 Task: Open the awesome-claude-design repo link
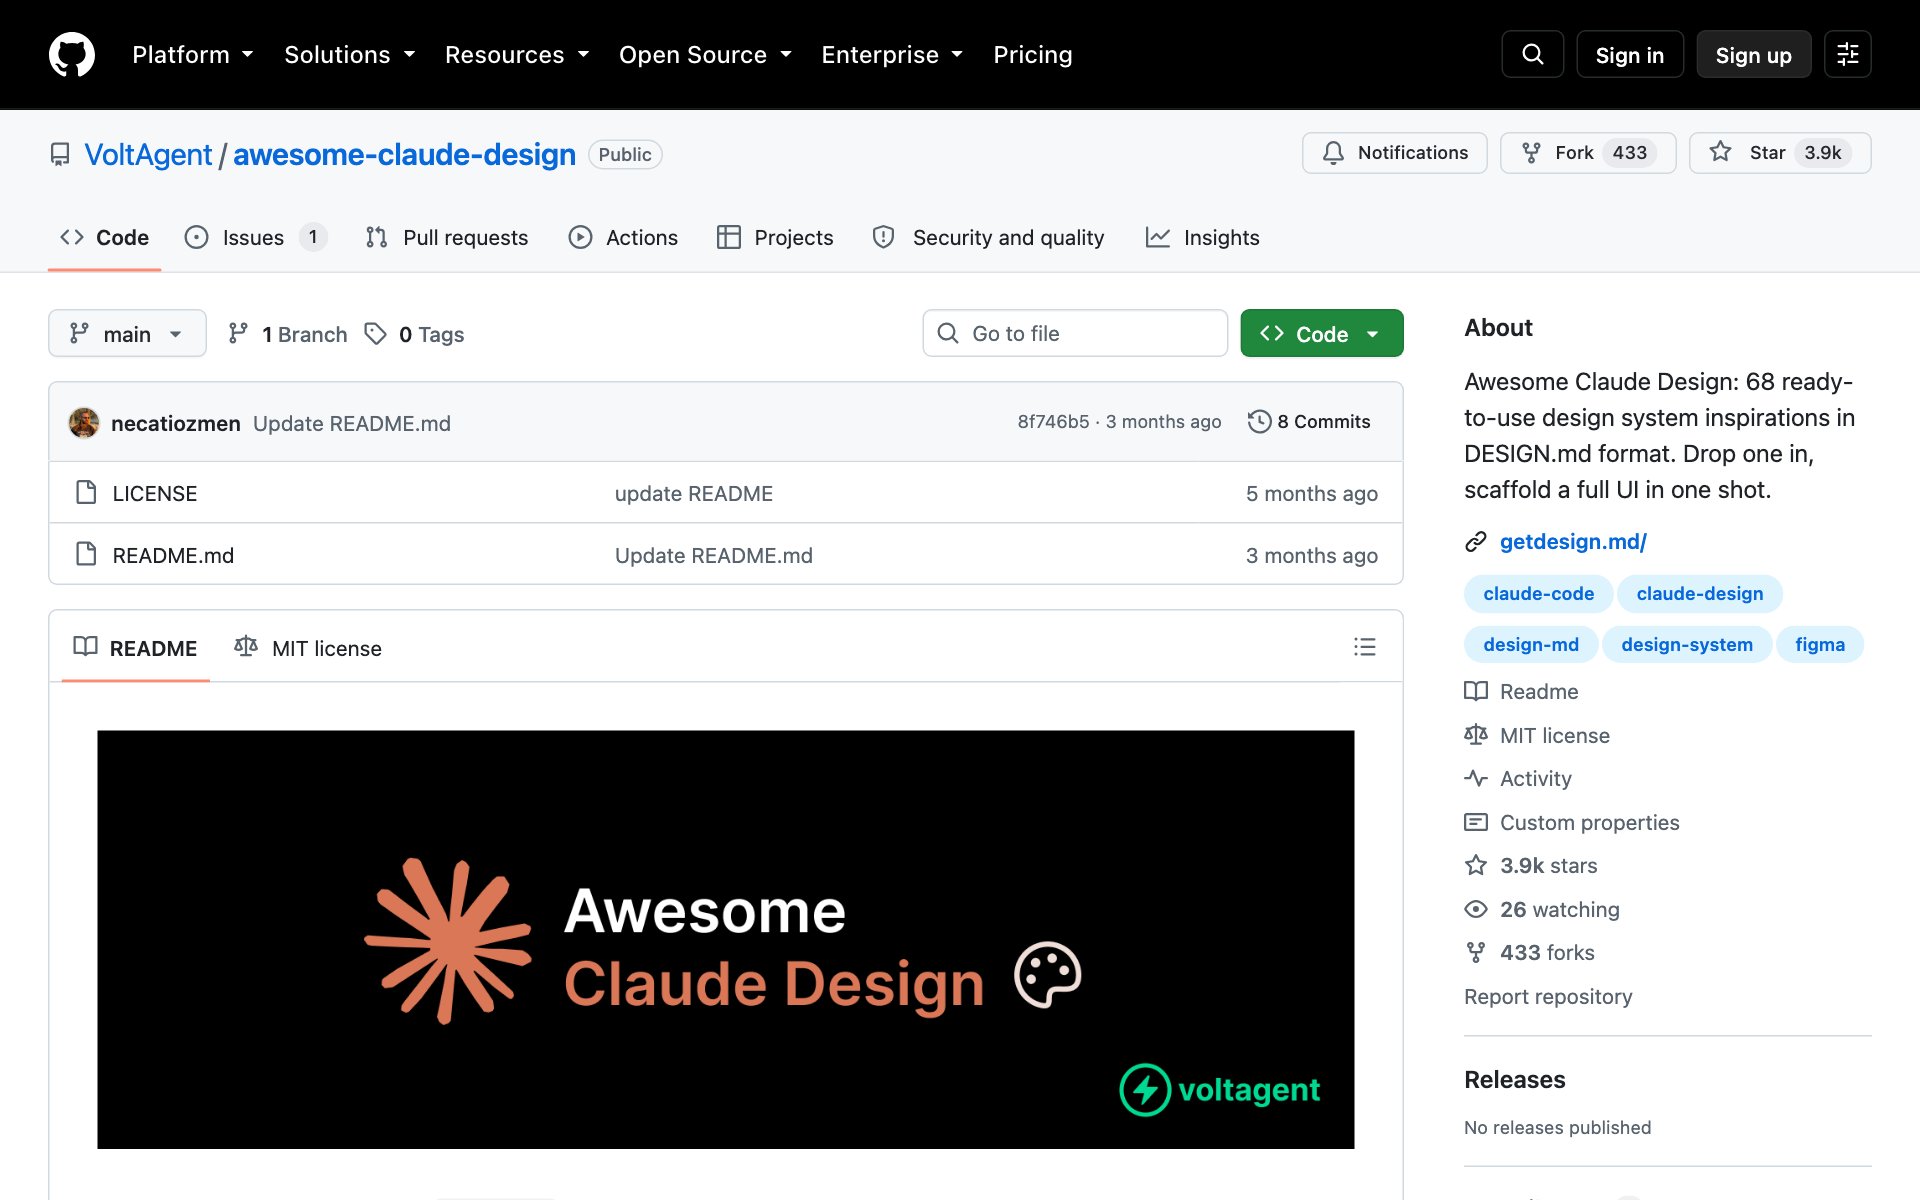point(404,154)
